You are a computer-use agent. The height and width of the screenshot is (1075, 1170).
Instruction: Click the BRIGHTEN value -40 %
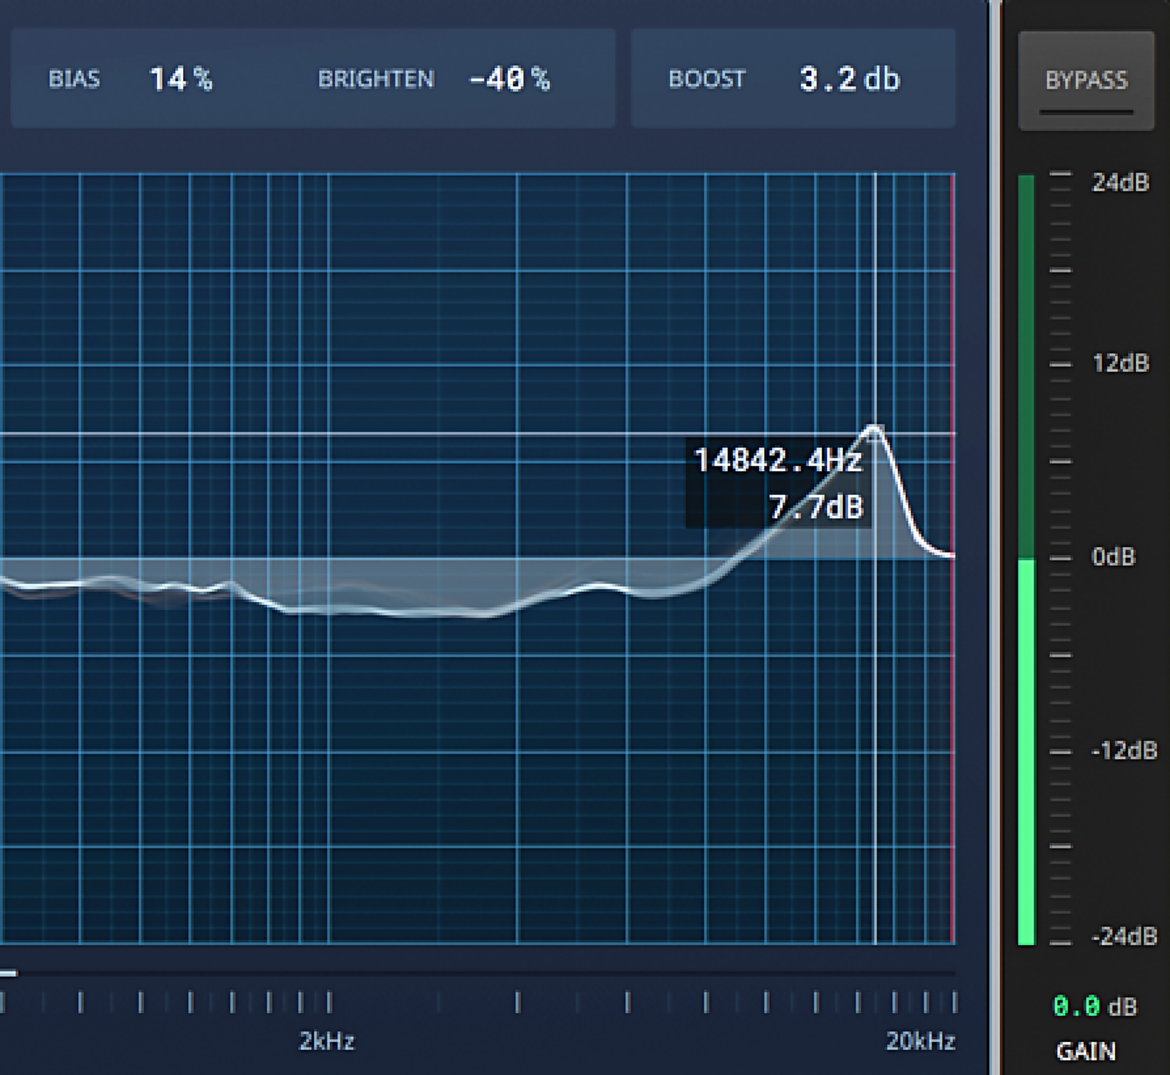[510, 79]
